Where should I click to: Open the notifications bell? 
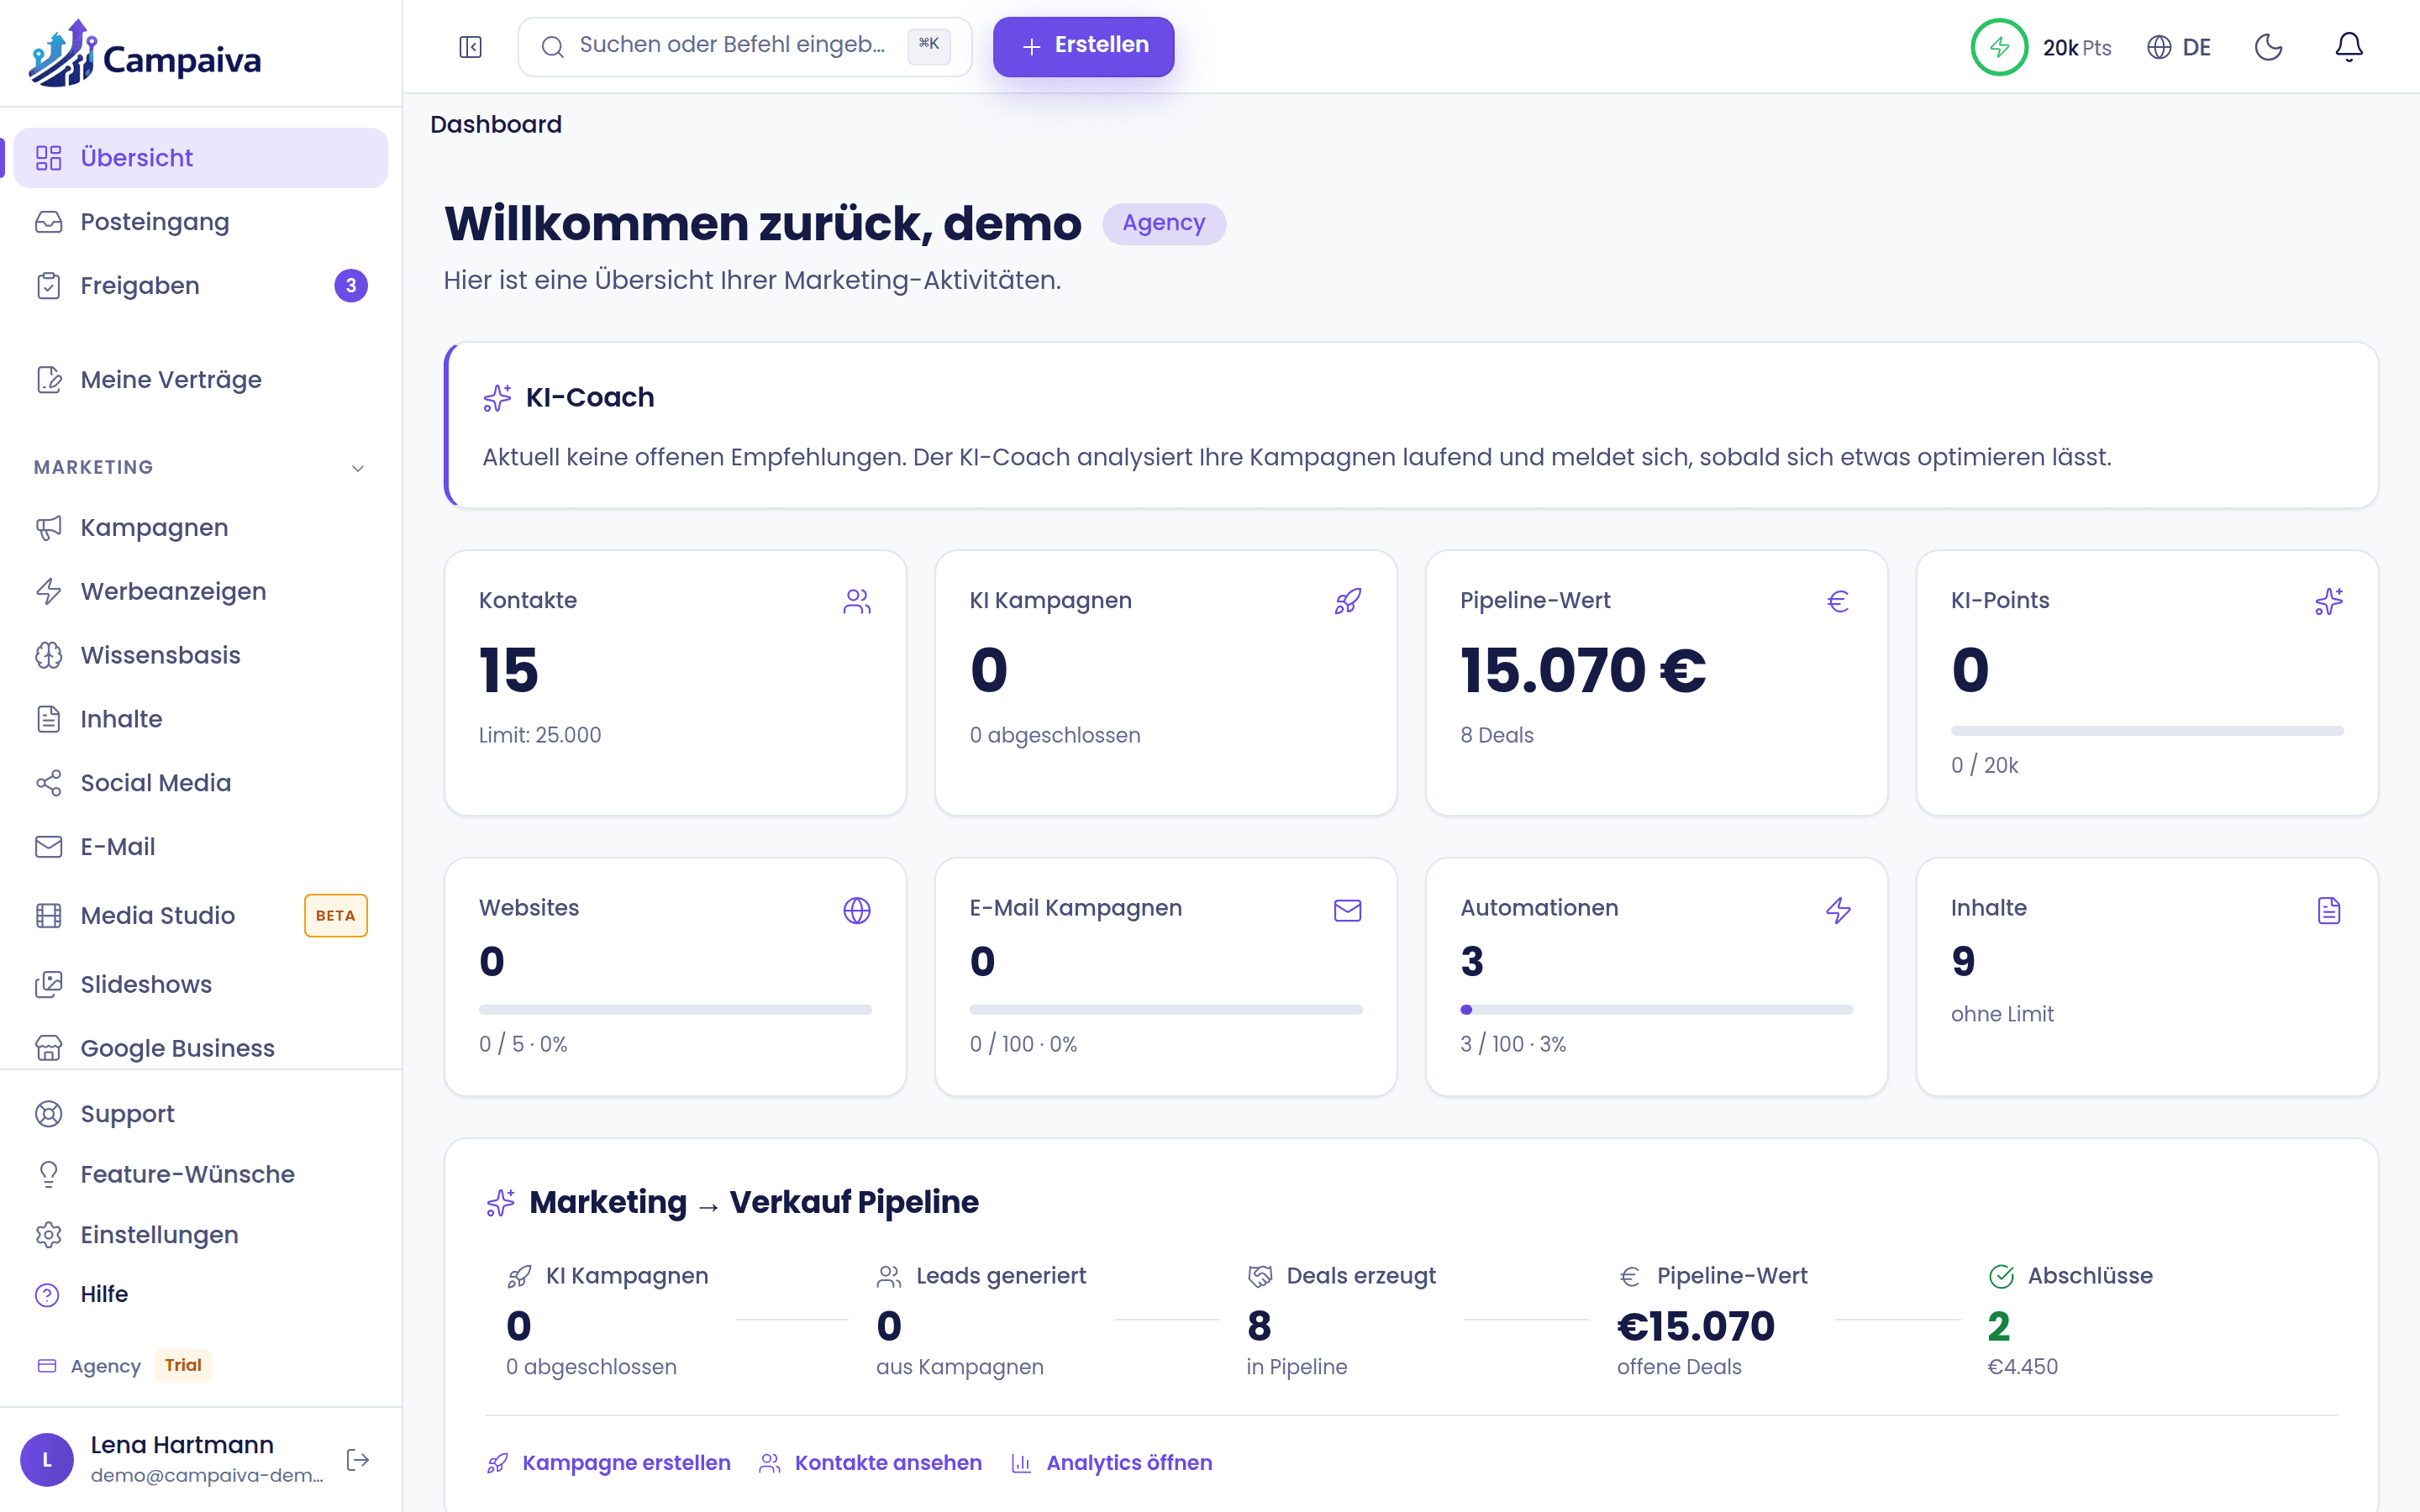pos(2349,47)
